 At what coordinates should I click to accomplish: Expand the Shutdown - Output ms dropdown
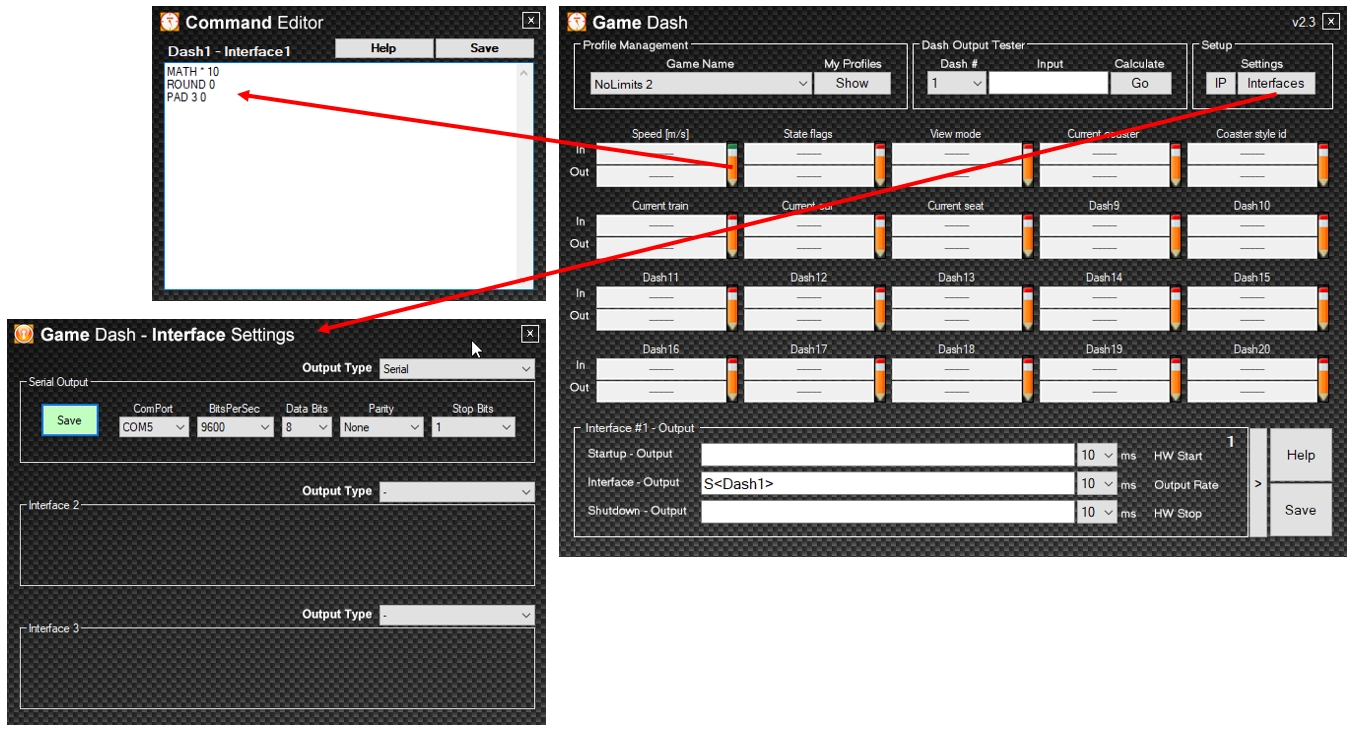[1097, 512]
